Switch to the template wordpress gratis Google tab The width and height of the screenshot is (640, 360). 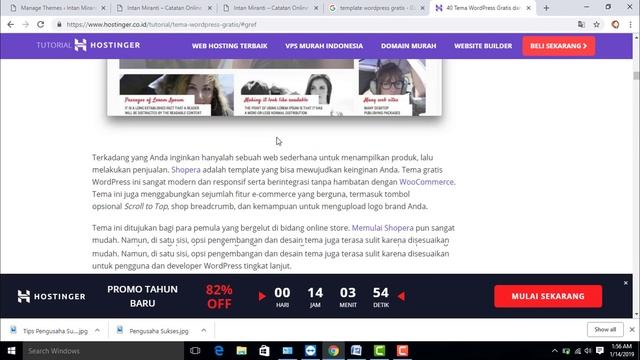376,8
